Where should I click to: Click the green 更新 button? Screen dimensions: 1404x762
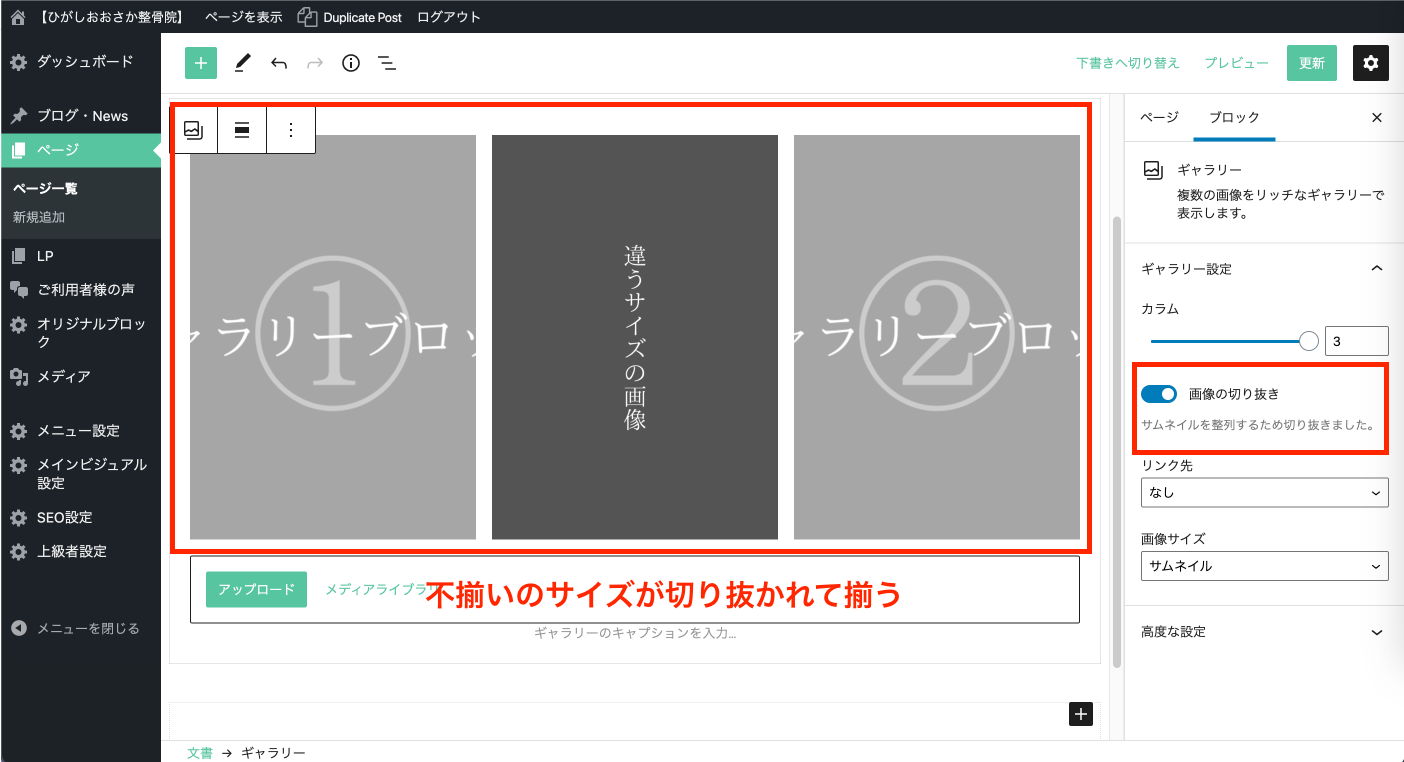(1311, 63)
